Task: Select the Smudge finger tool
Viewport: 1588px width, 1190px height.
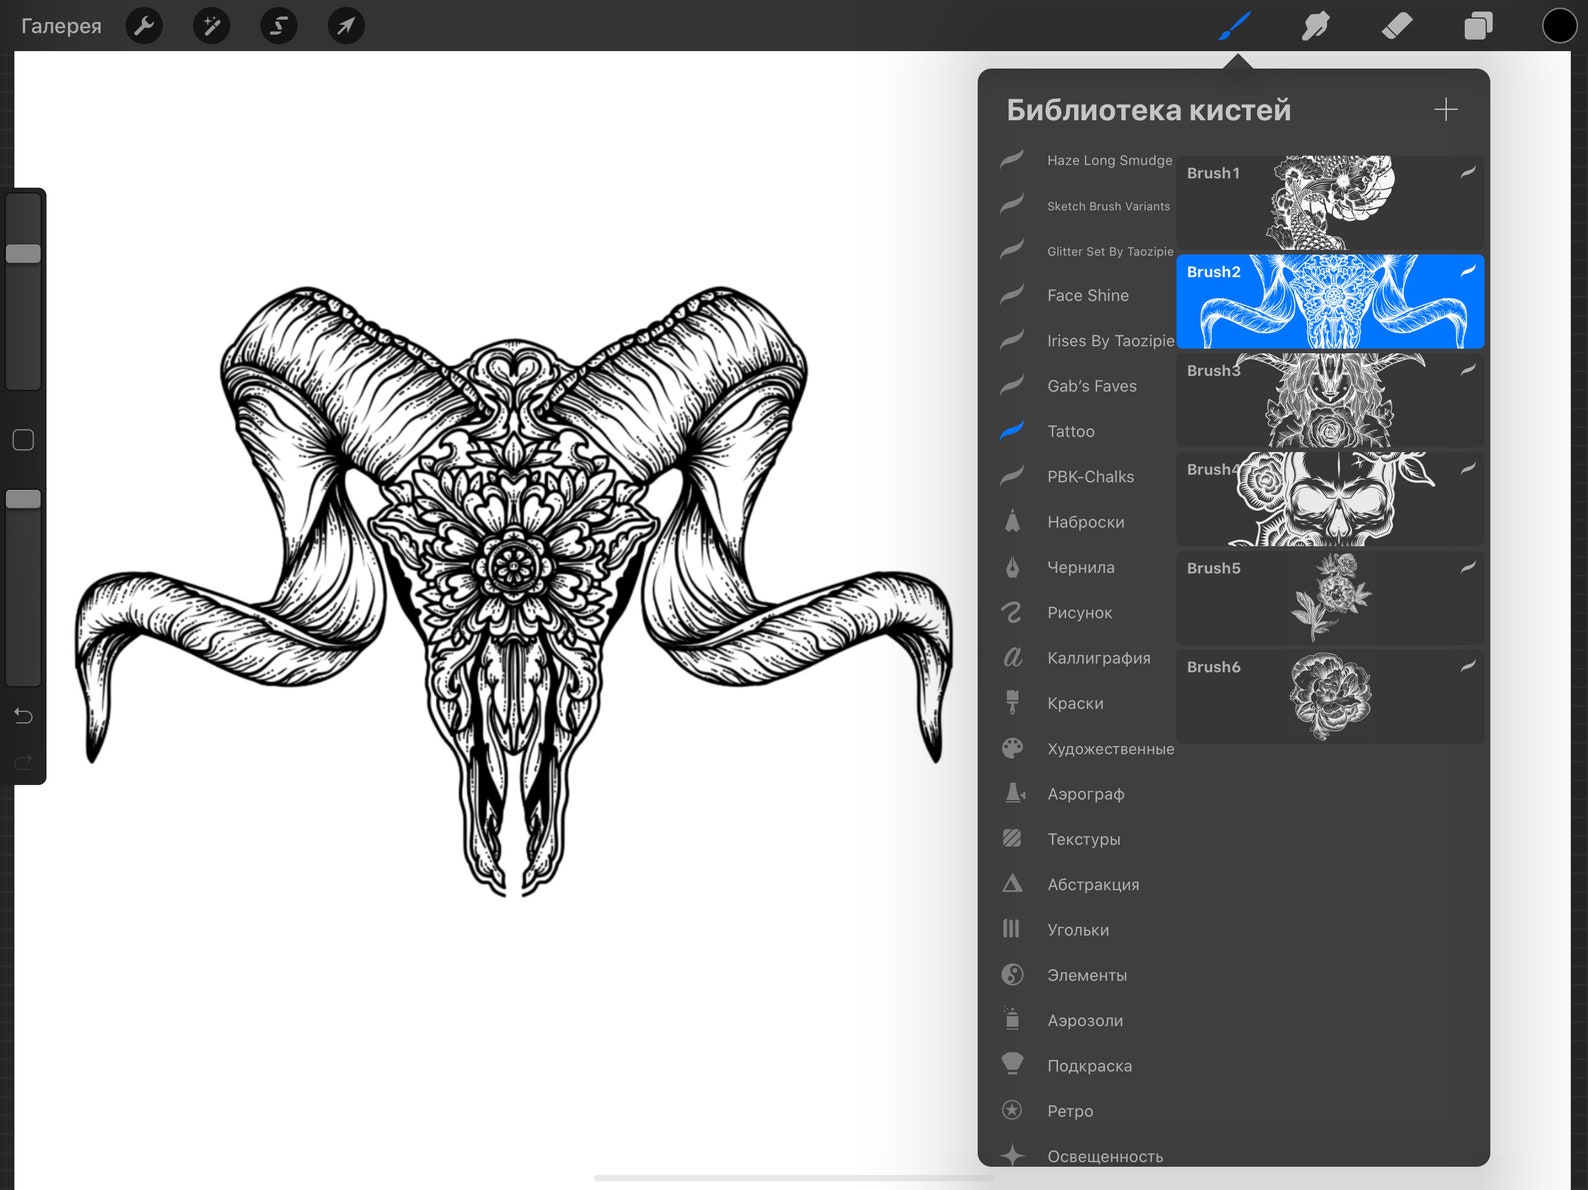Action: click(x=1316, y=26)
